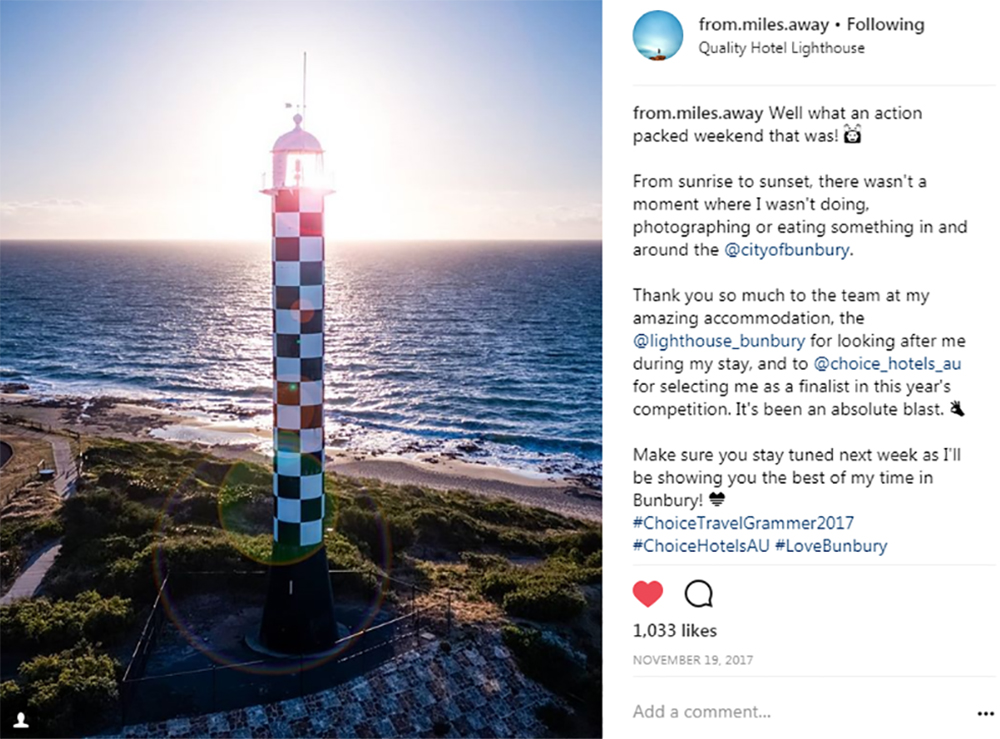Screen dimensions: 1000x739
Task: Visit the @lighthouse_bunbury mention
Action: click(719, 340)
